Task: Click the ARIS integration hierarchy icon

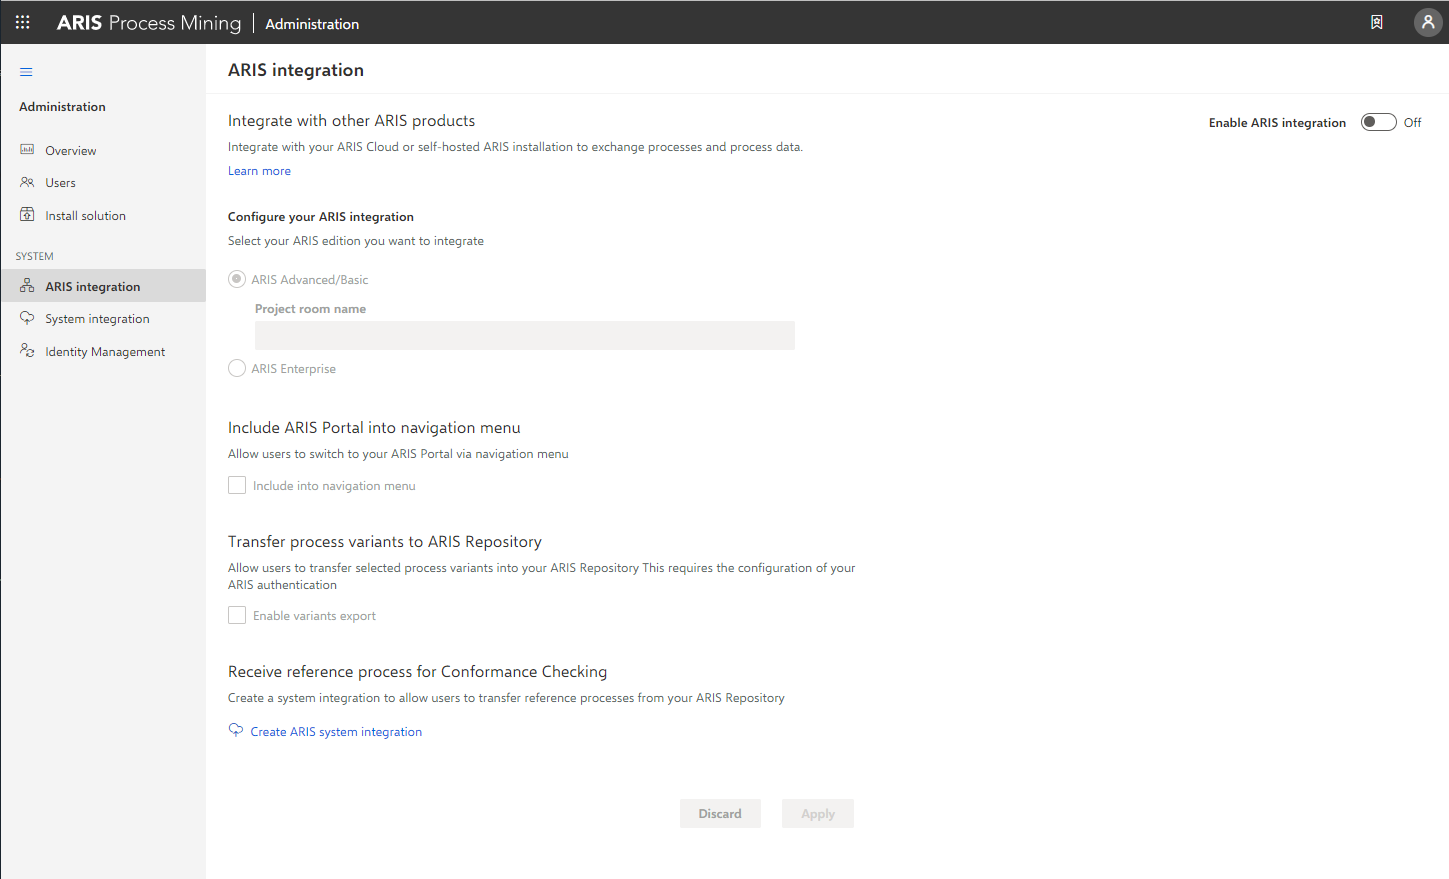Action: coord(27,286)
